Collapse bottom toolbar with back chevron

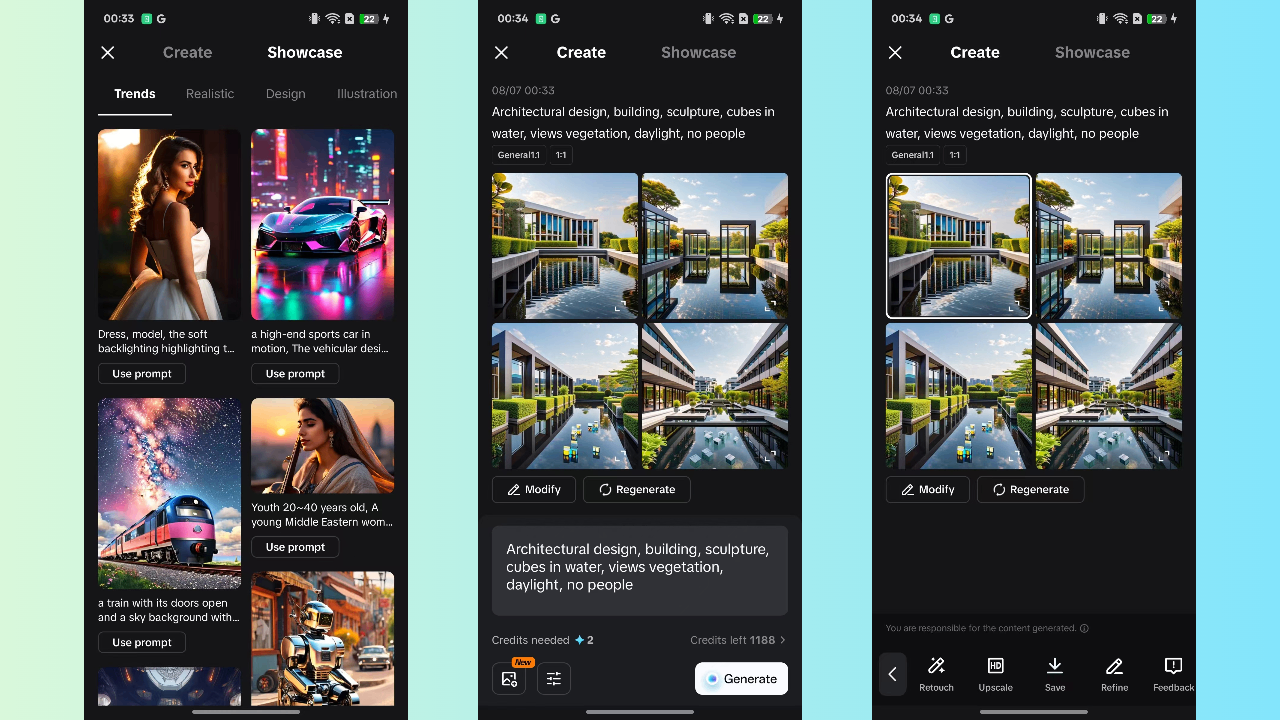click(893, 674)
